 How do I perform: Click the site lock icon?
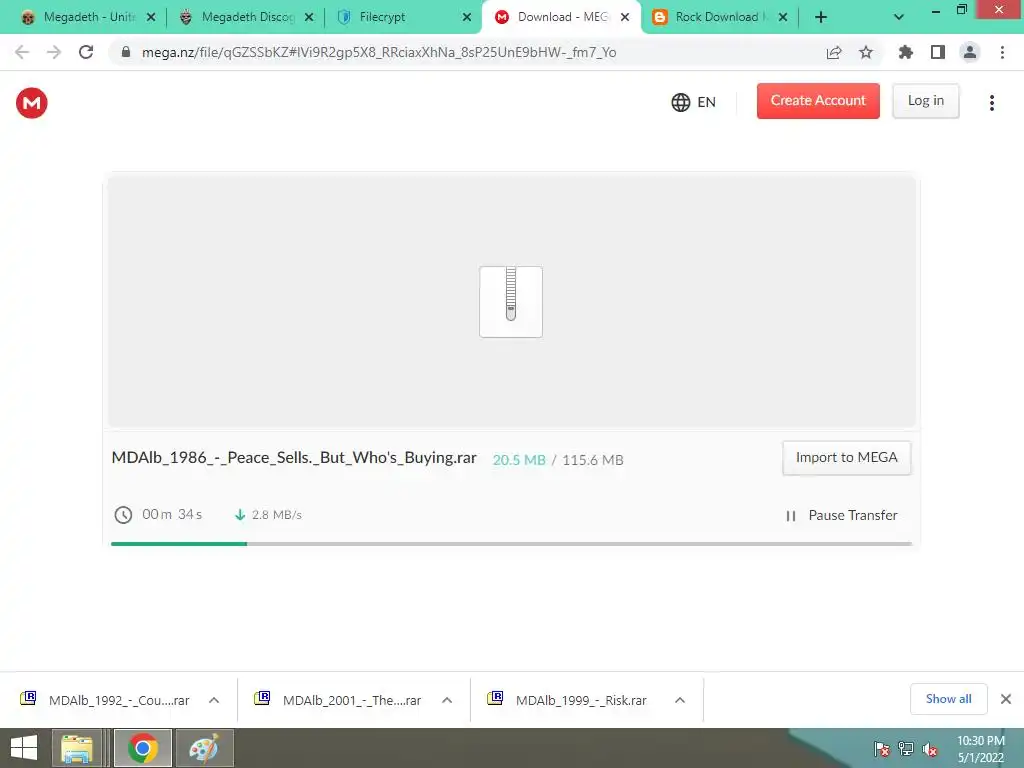(x=126, y=52)
